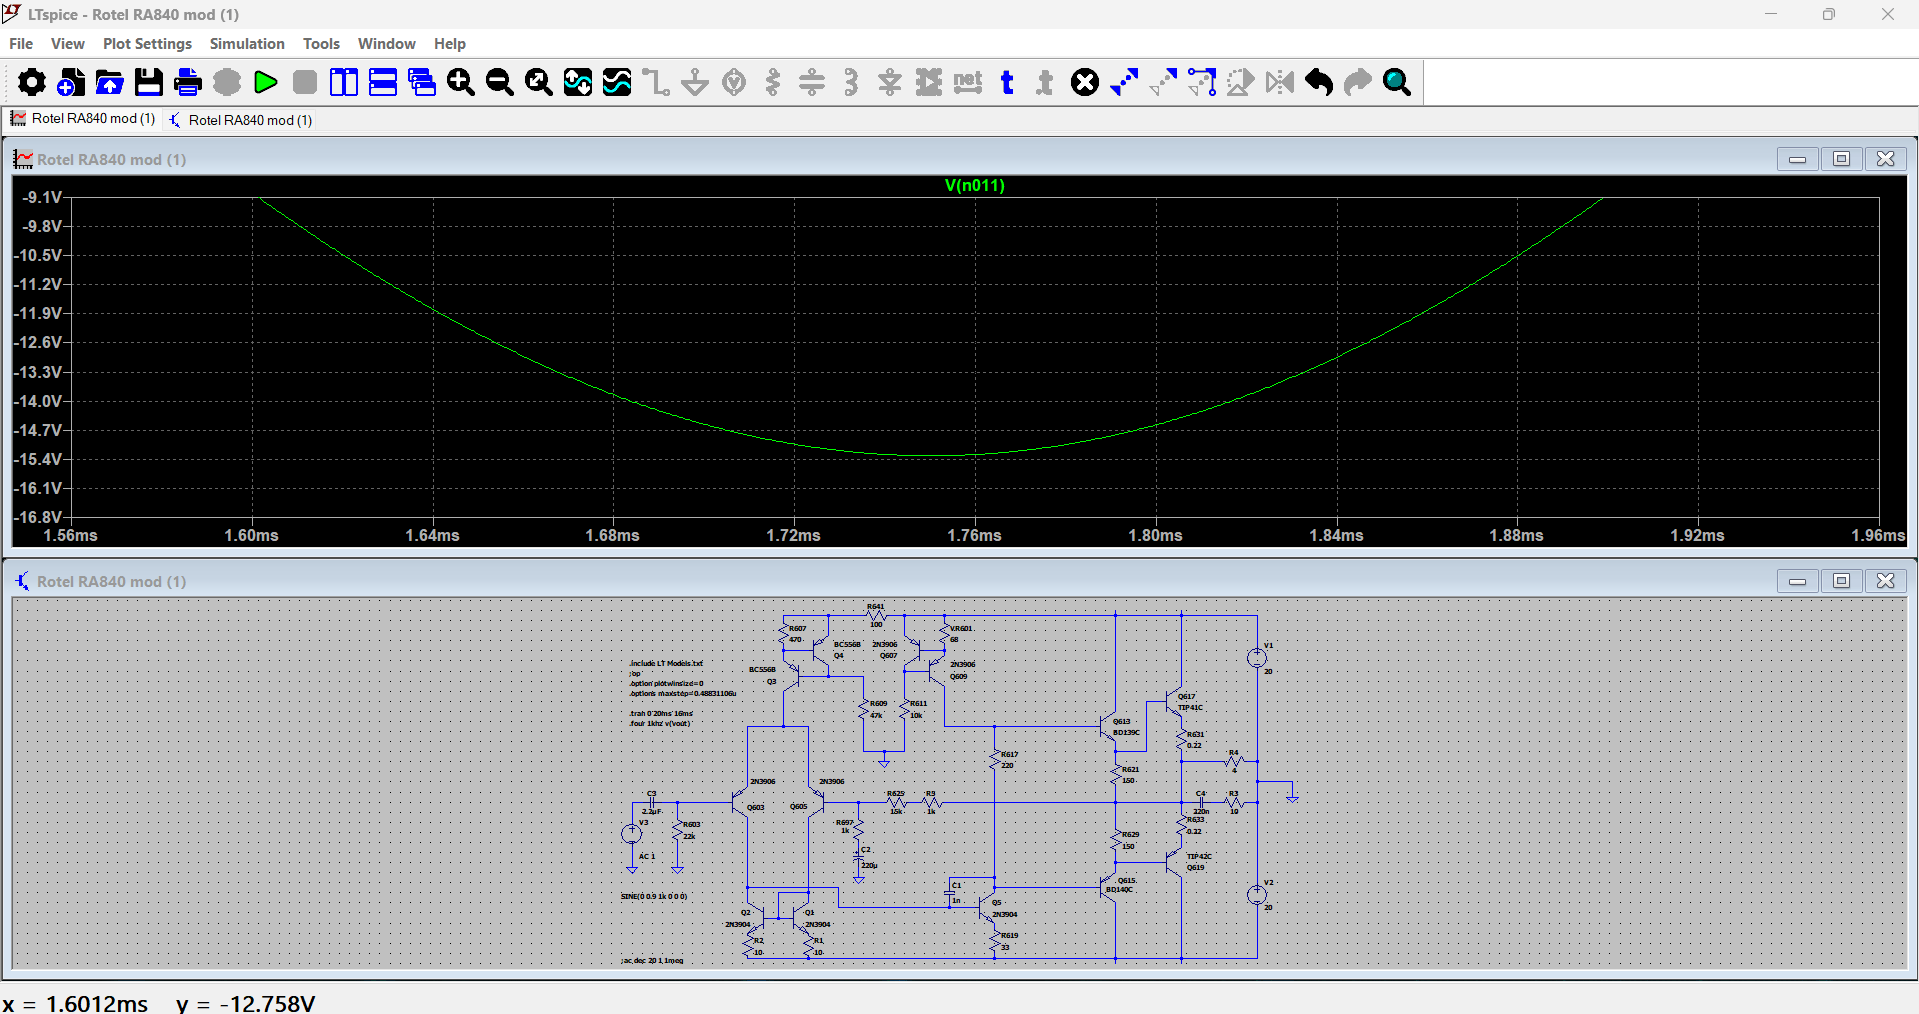The image size is (1919, 1014).
Task: Close the schematic sub-window
Action: coord(1885,581)
